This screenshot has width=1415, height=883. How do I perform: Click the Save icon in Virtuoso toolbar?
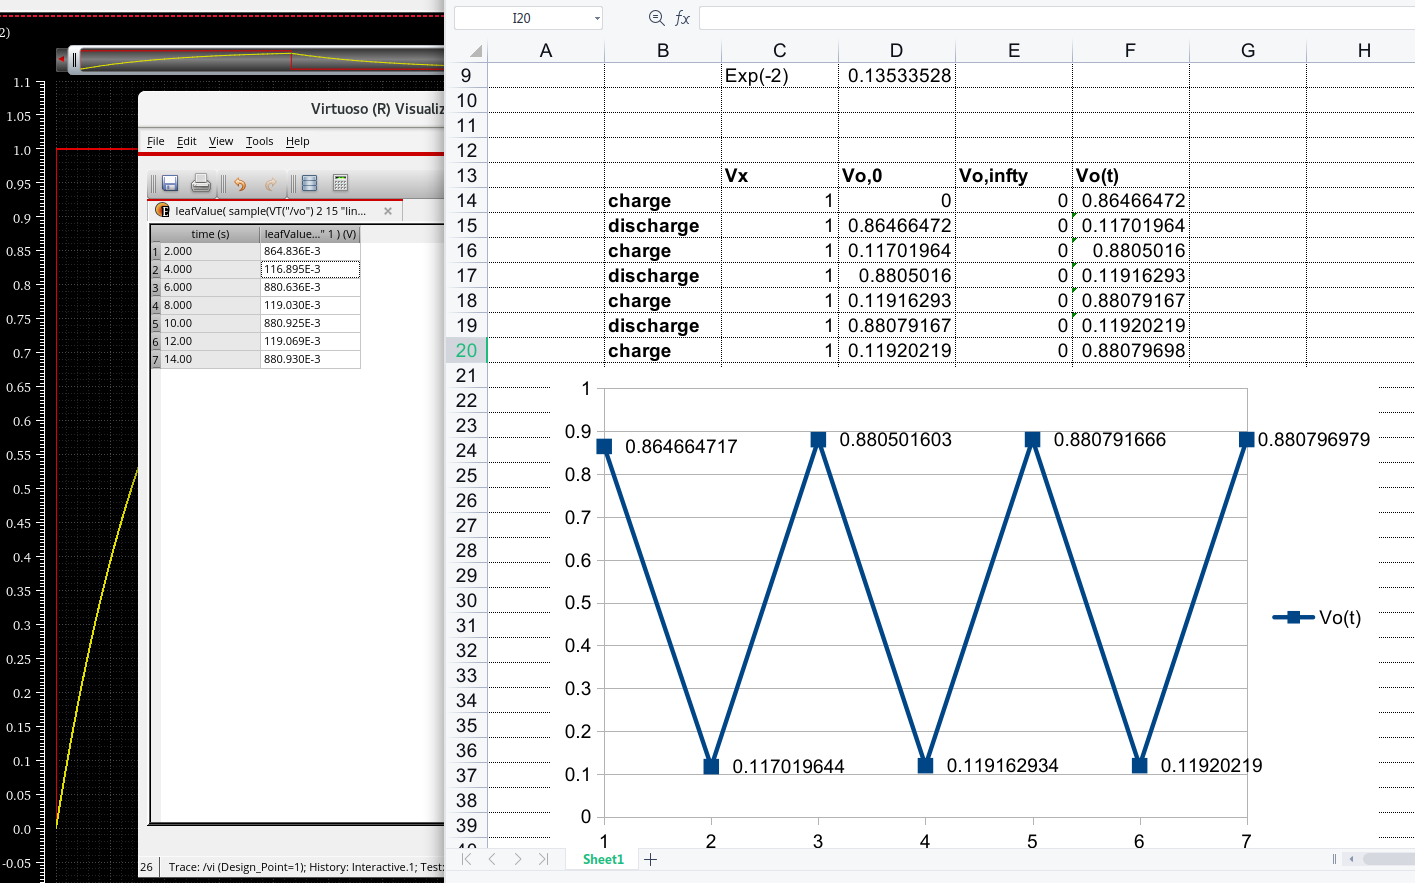click(x=170, y=183)
